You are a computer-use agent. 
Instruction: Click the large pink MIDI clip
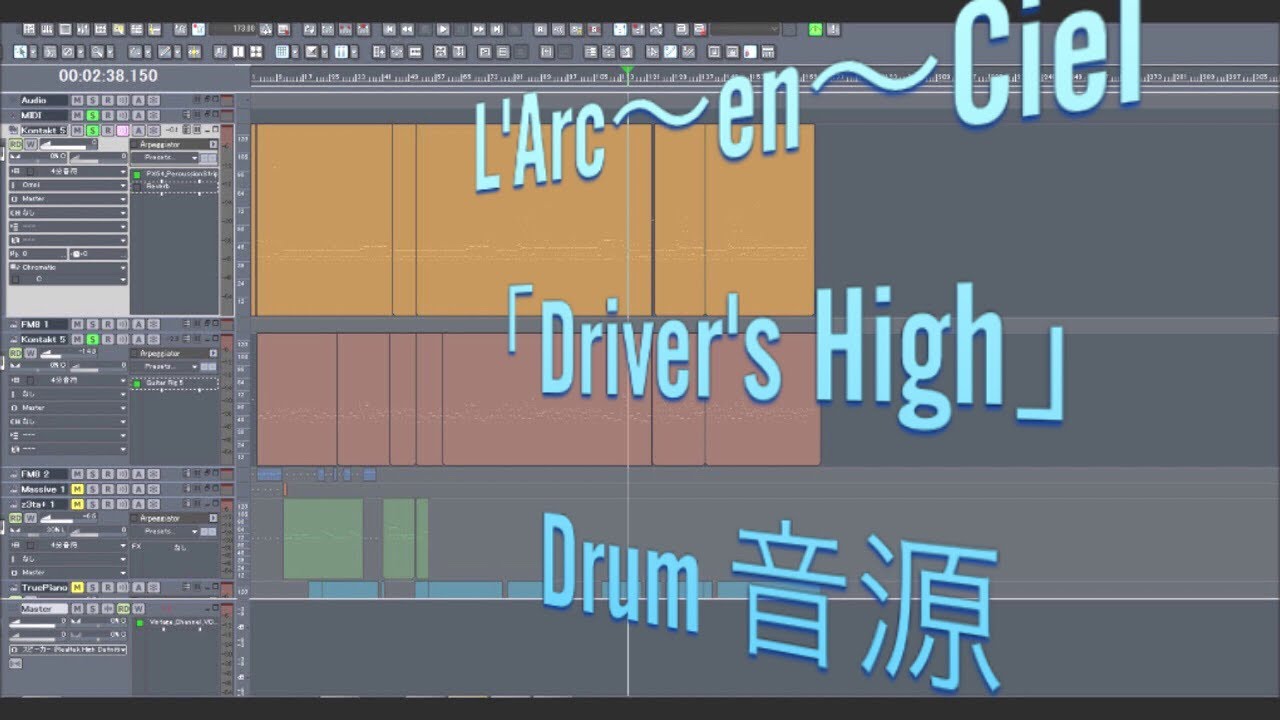546,400
